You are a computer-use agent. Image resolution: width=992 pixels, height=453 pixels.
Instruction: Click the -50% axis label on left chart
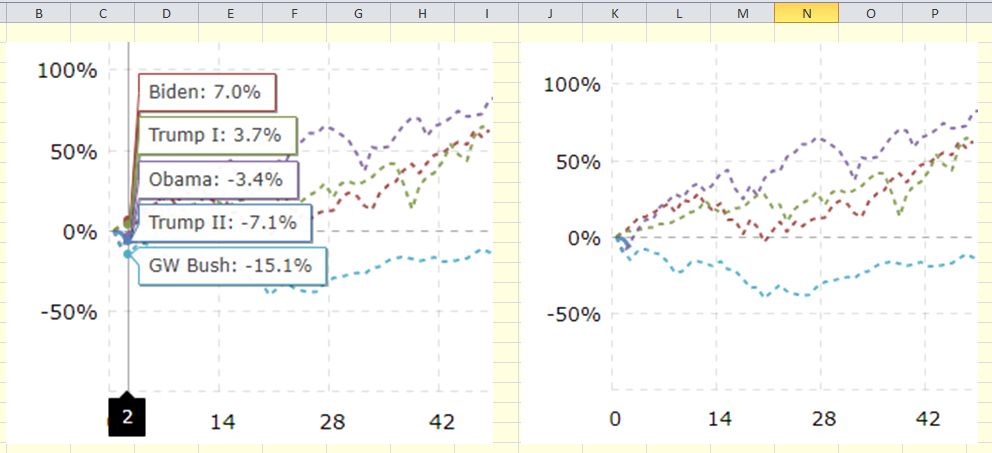68,313
